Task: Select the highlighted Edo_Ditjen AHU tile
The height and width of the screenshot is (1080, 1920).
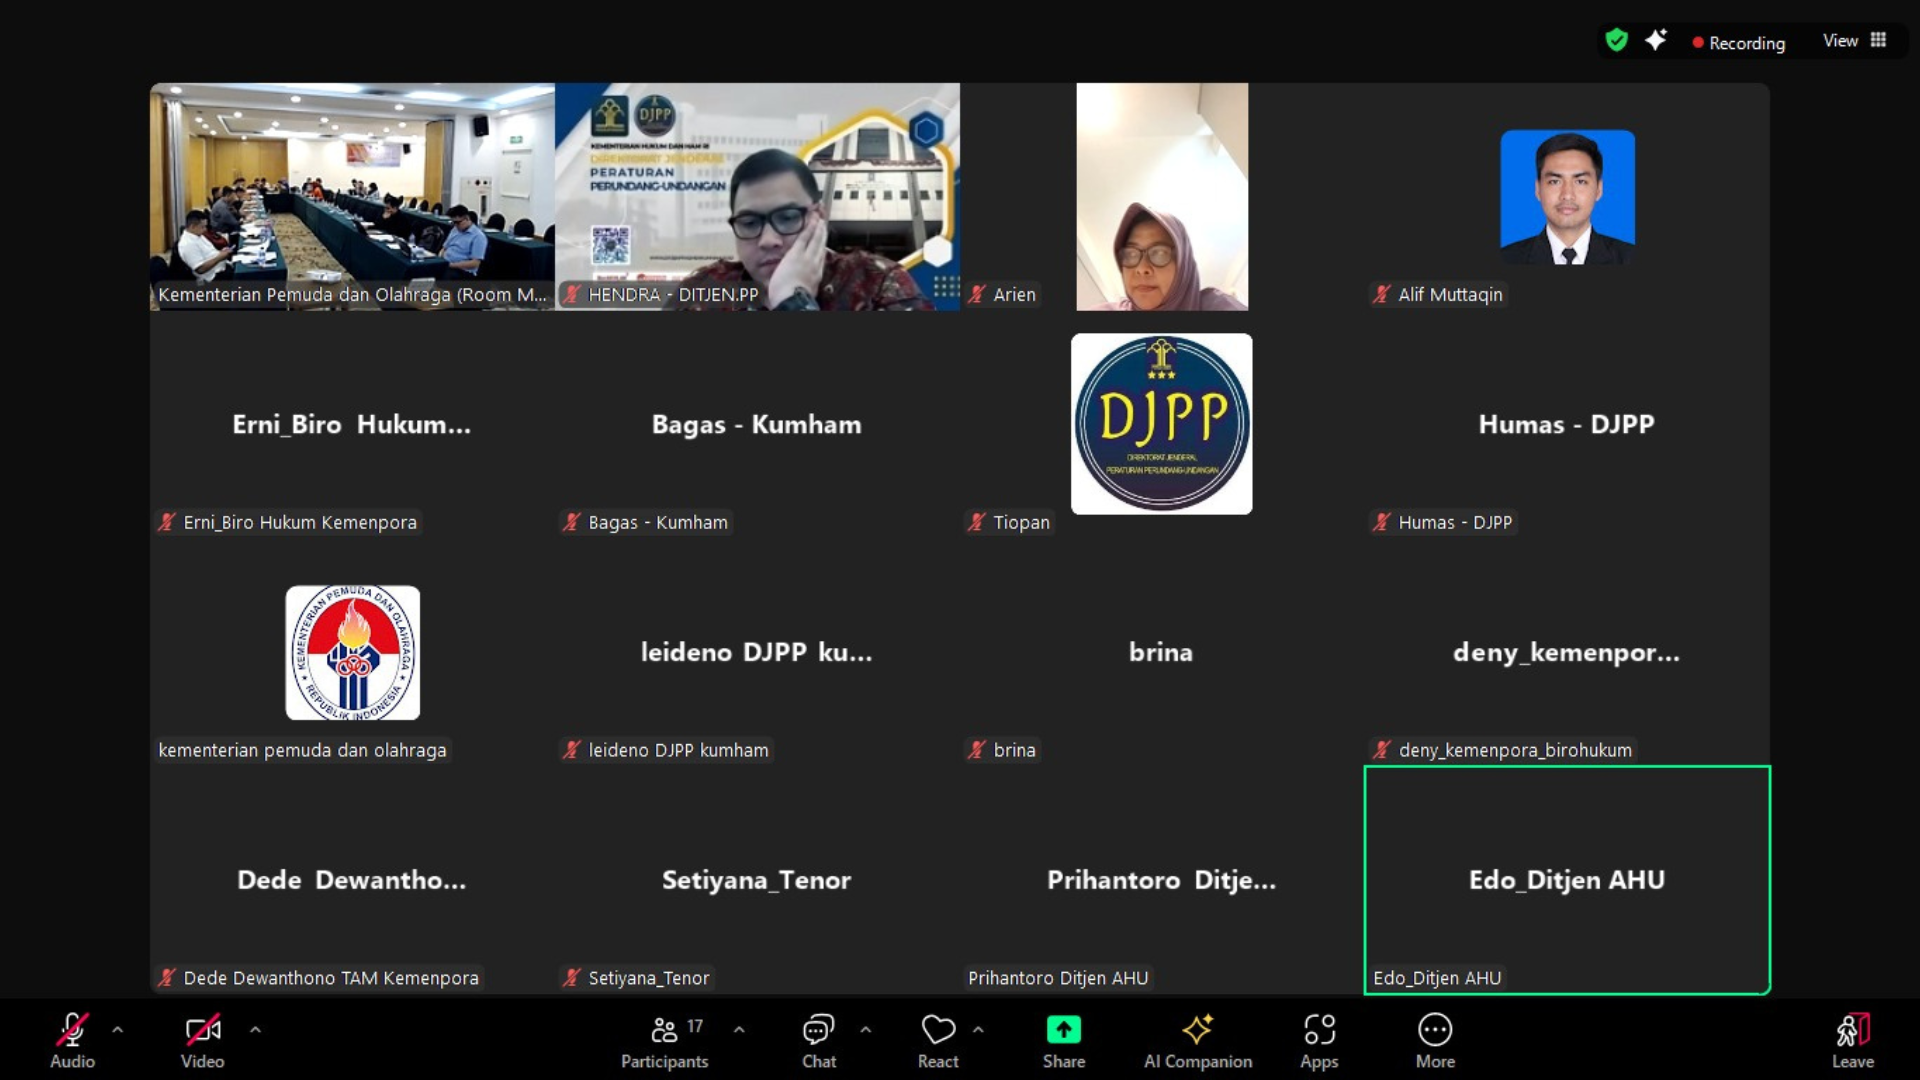Action: pos(1567,880)
